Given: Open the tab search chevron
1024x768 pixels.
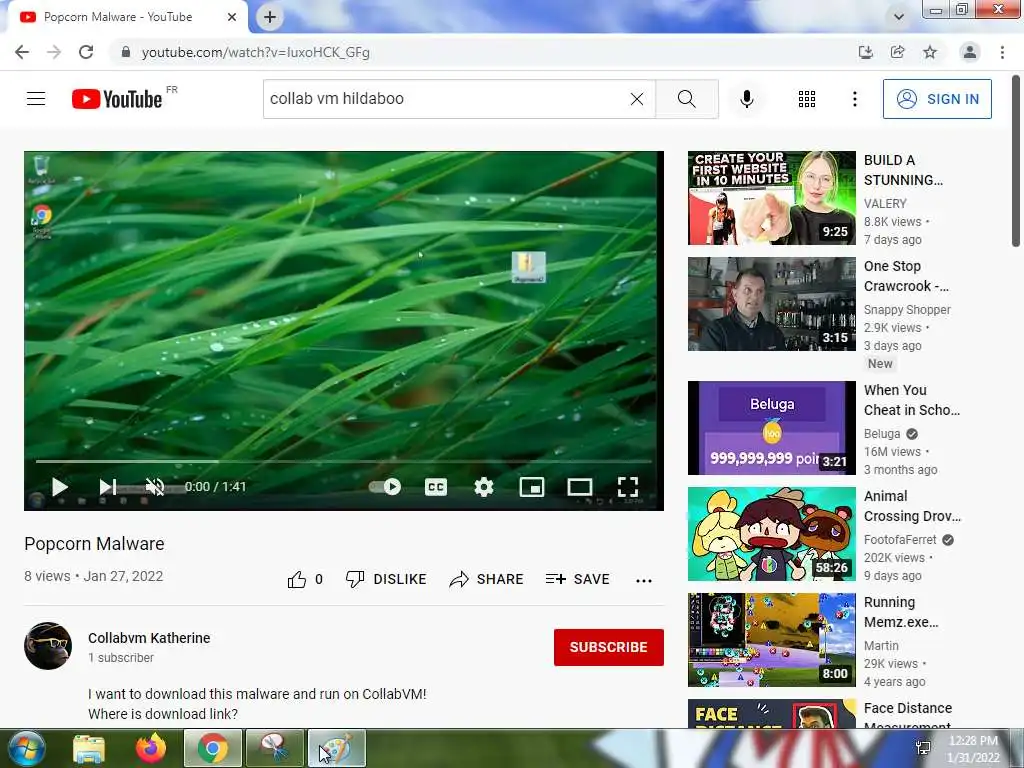Looking at the screenshot, I should coord(899,17).
